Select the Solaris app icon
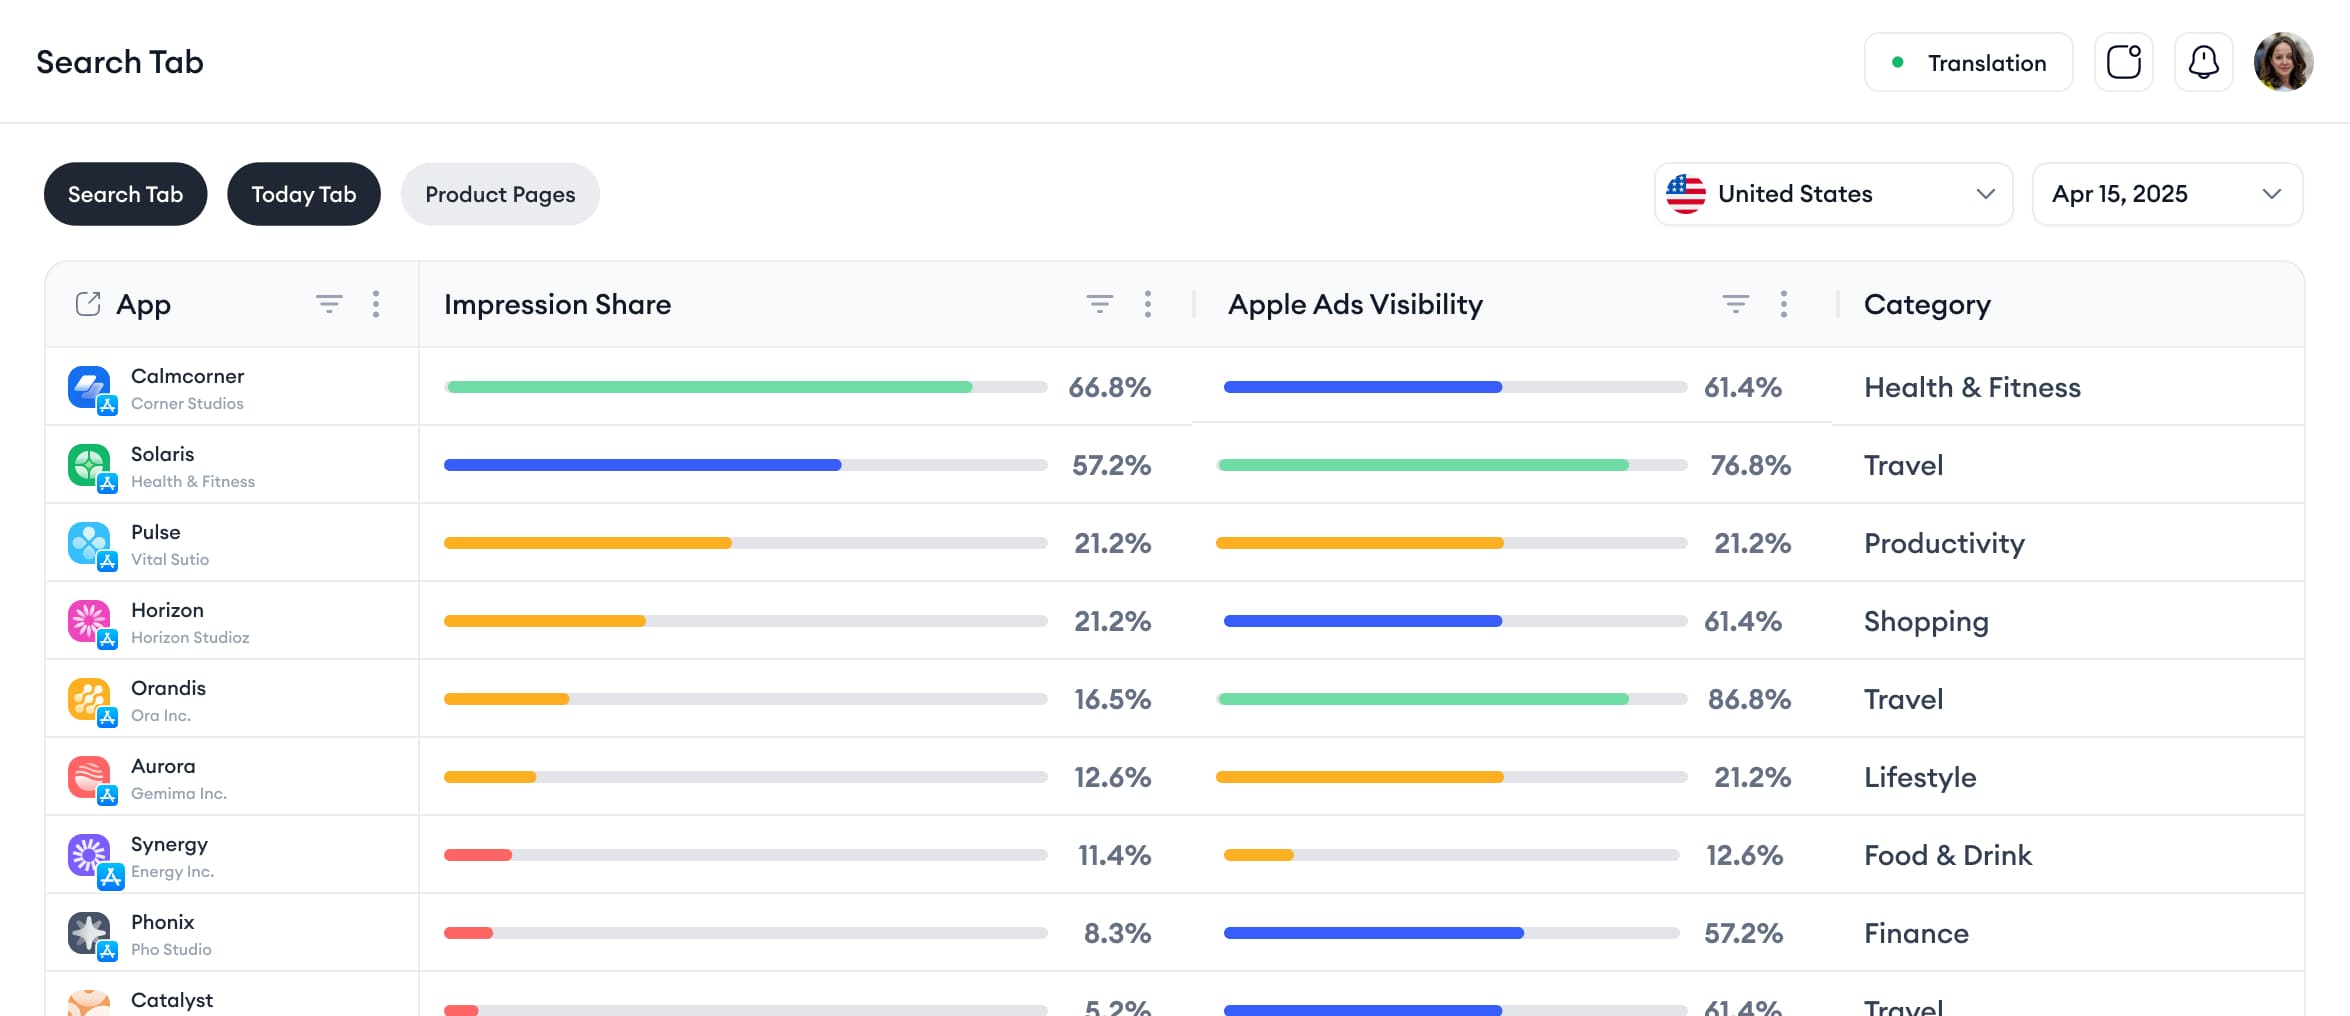 (90, 465)
